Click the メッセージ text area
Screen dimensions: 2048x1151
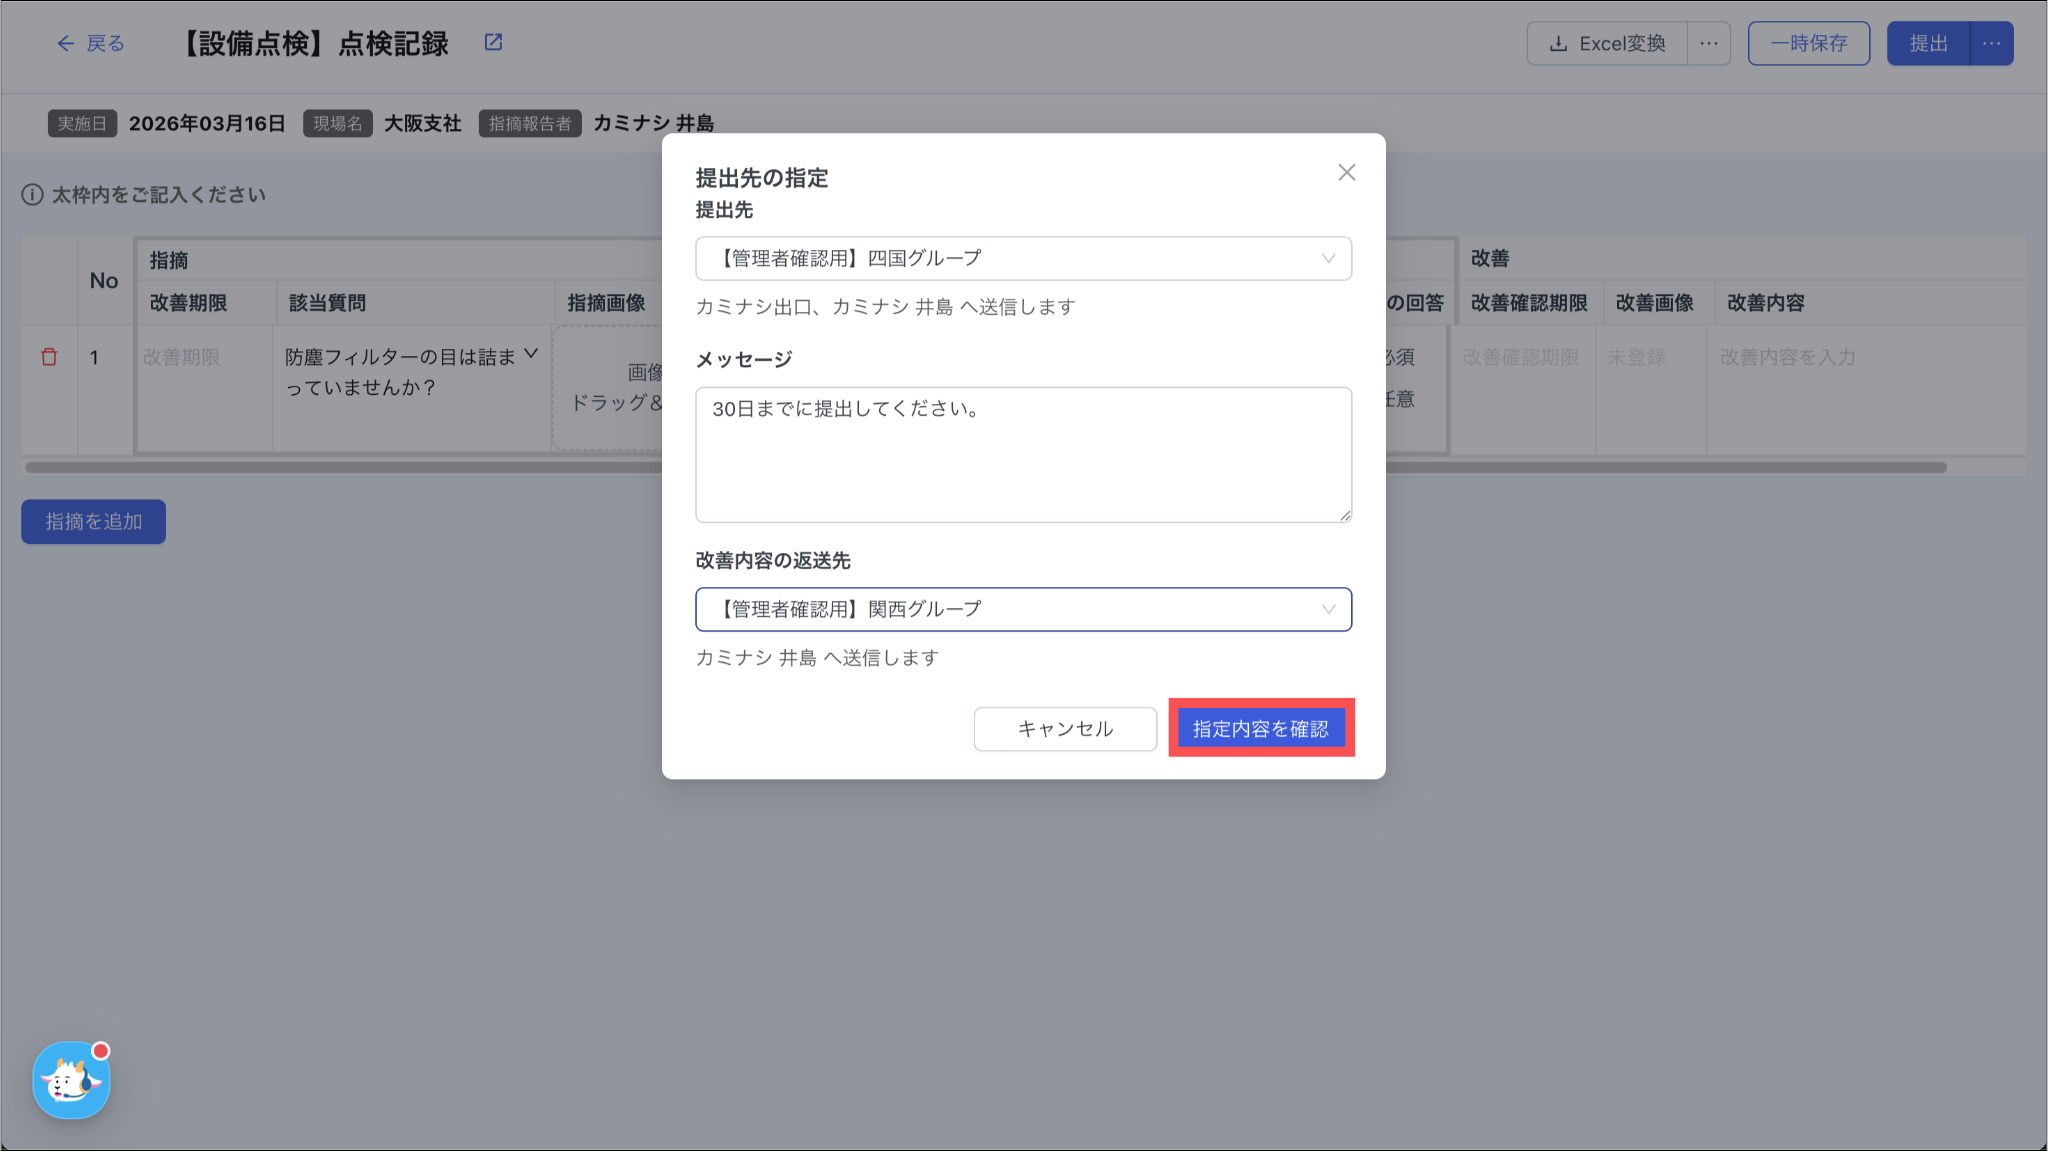click(x=1023, y=454)
